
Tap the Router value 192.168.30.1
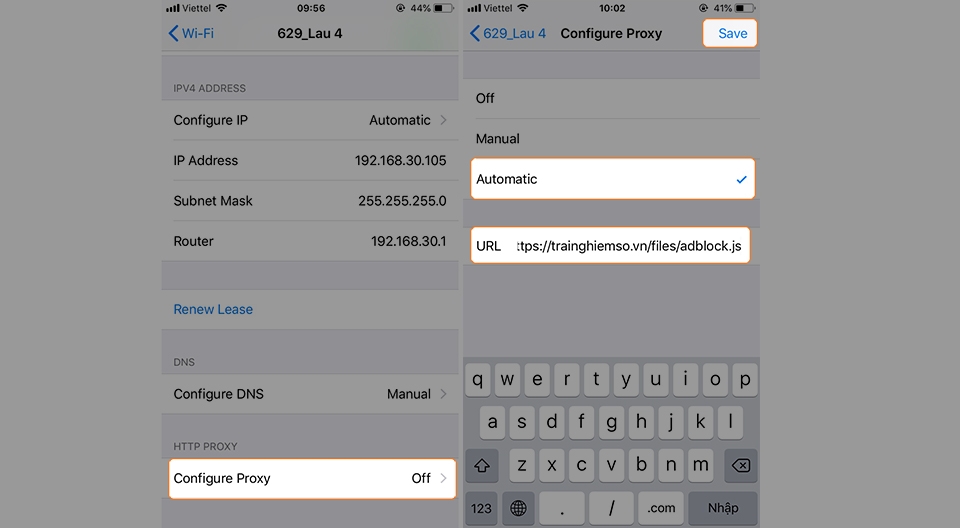coord(408,241)
